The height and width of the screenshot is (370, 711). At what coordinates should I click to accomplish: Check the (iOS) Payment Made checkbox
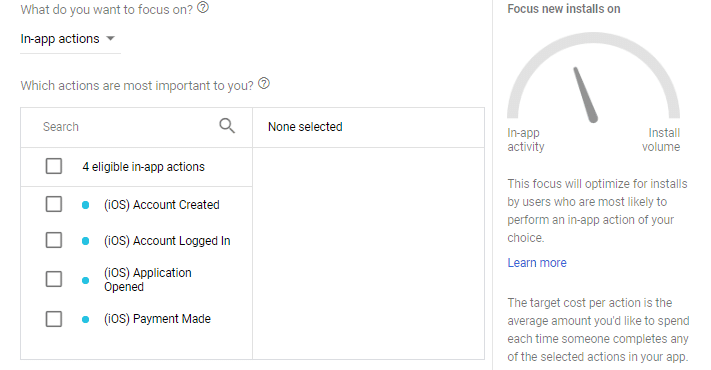pyautogui.click(x=54, y=319)
